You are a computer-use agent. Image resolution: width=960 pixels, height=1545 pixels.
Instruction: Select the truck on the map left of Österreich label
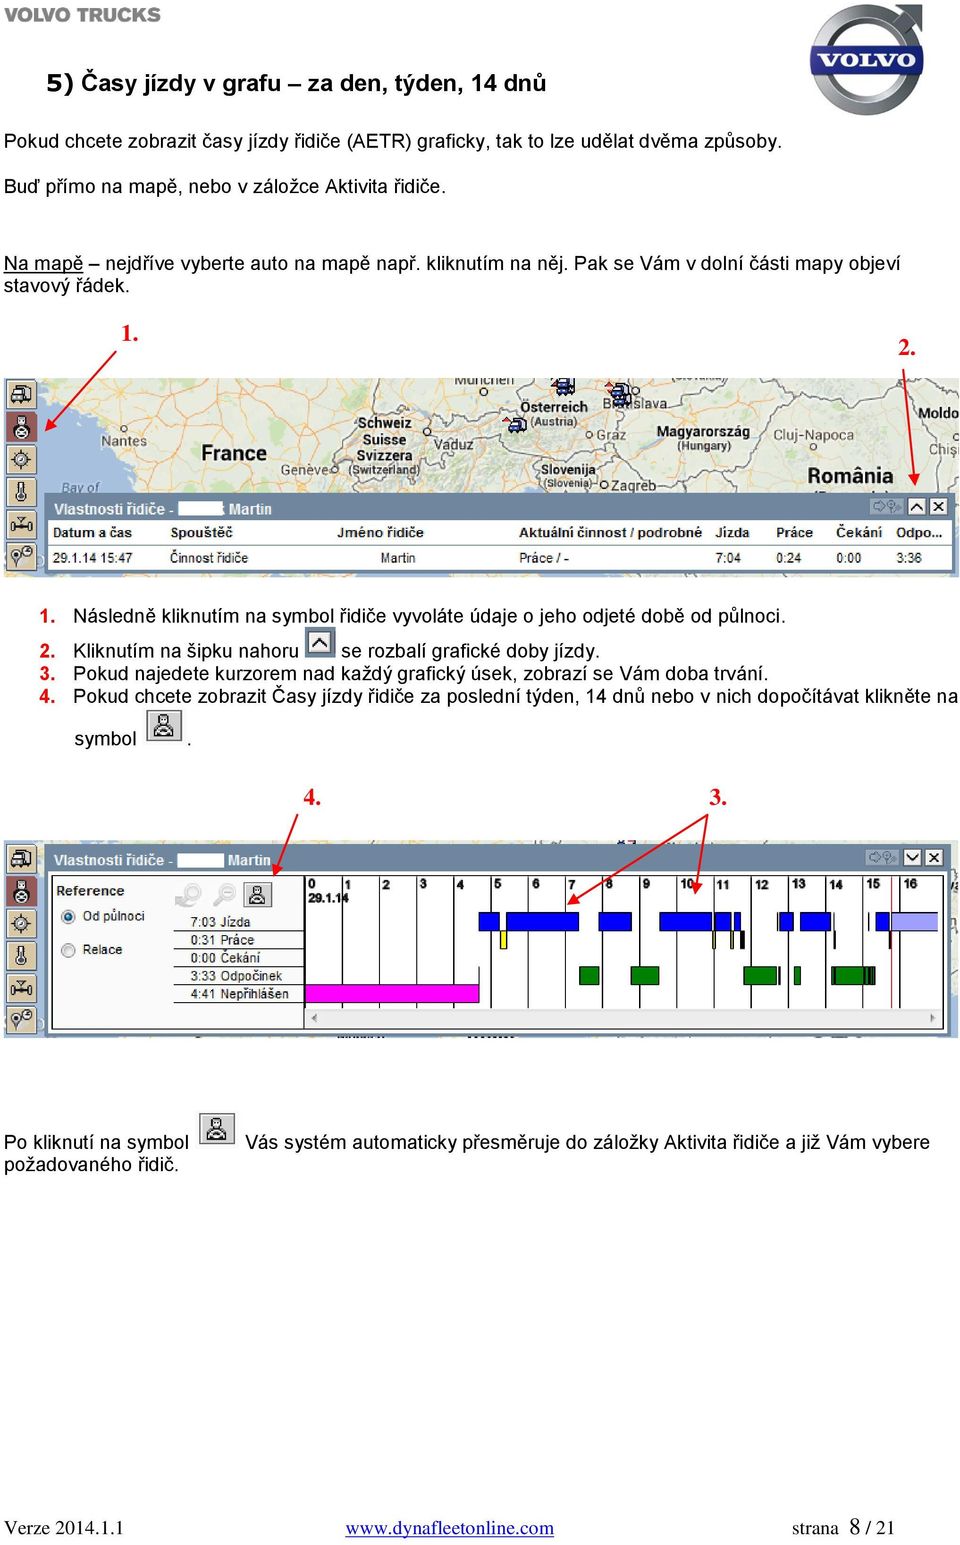516,424
